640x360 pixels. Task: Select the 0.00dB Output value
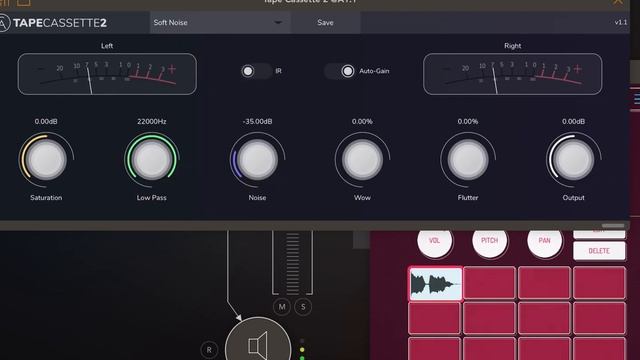573,121
